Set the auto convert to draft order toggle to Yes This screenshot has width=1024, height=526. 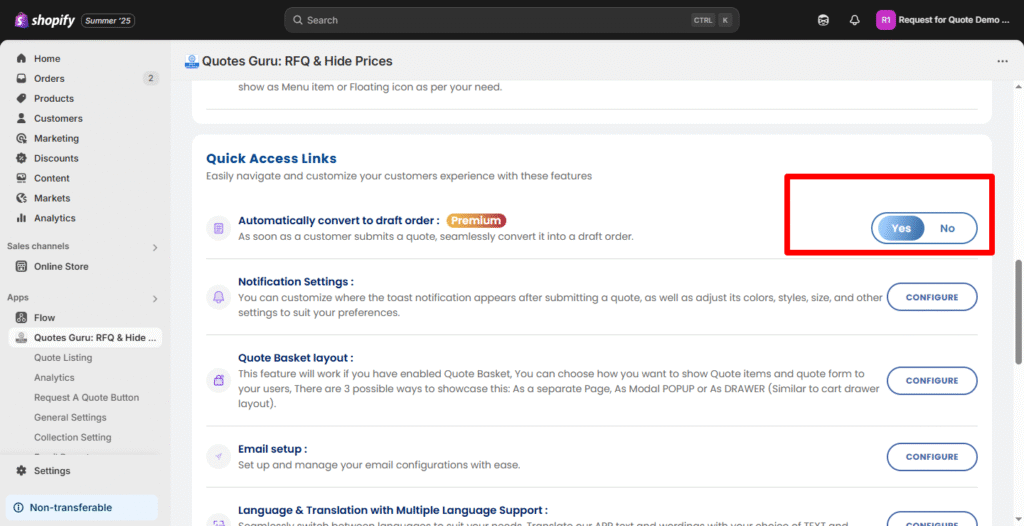pyautogui.click(x=901, y=228)
